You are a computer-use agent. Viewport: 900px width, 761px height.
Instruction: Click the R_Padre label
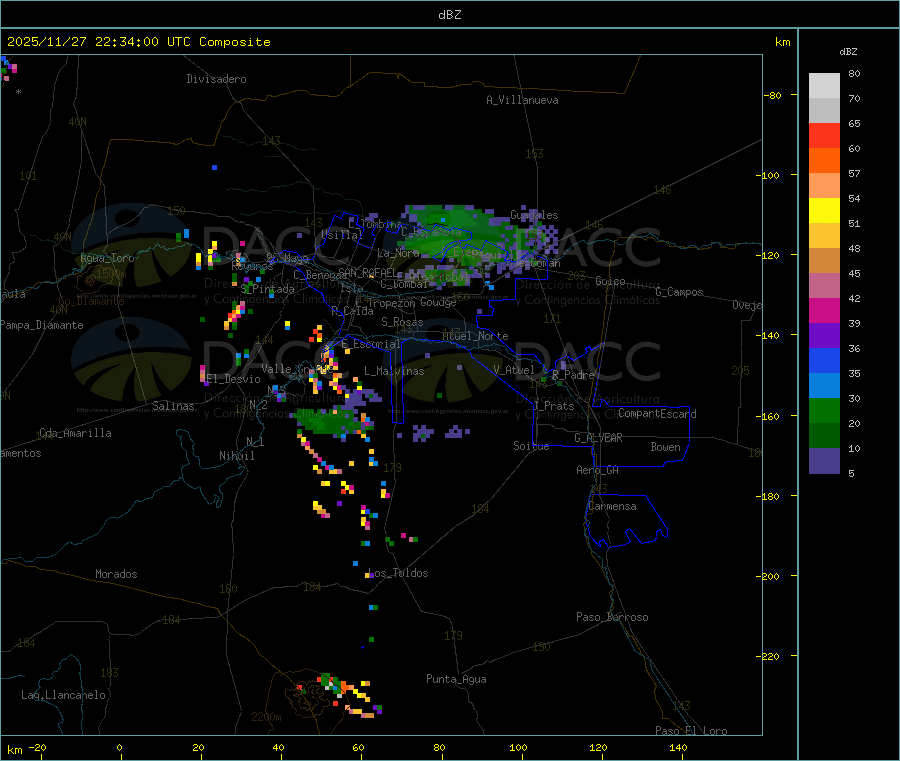coord(573,375)
